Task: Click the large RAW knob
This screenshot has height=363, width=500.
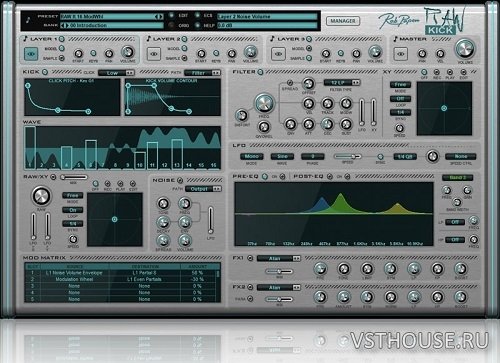Action: 41,196
